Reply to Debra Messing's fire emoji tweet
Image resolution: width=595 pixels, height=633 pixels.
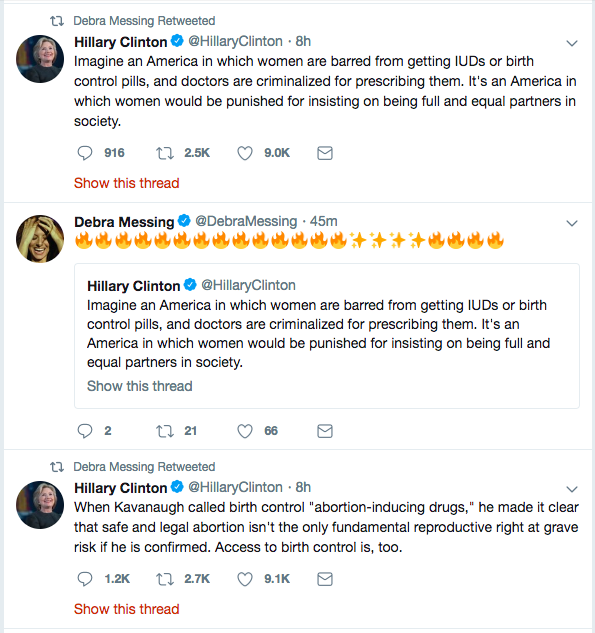coord(85,431)
